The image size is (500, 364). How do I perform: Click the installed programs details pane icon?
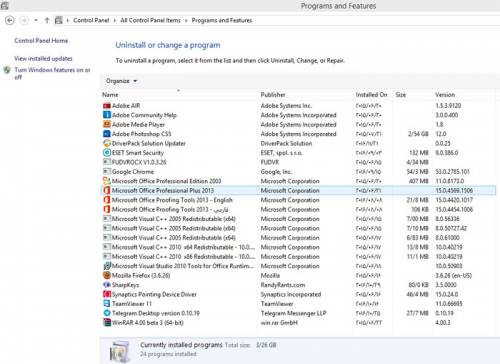[x=120, y=351]
